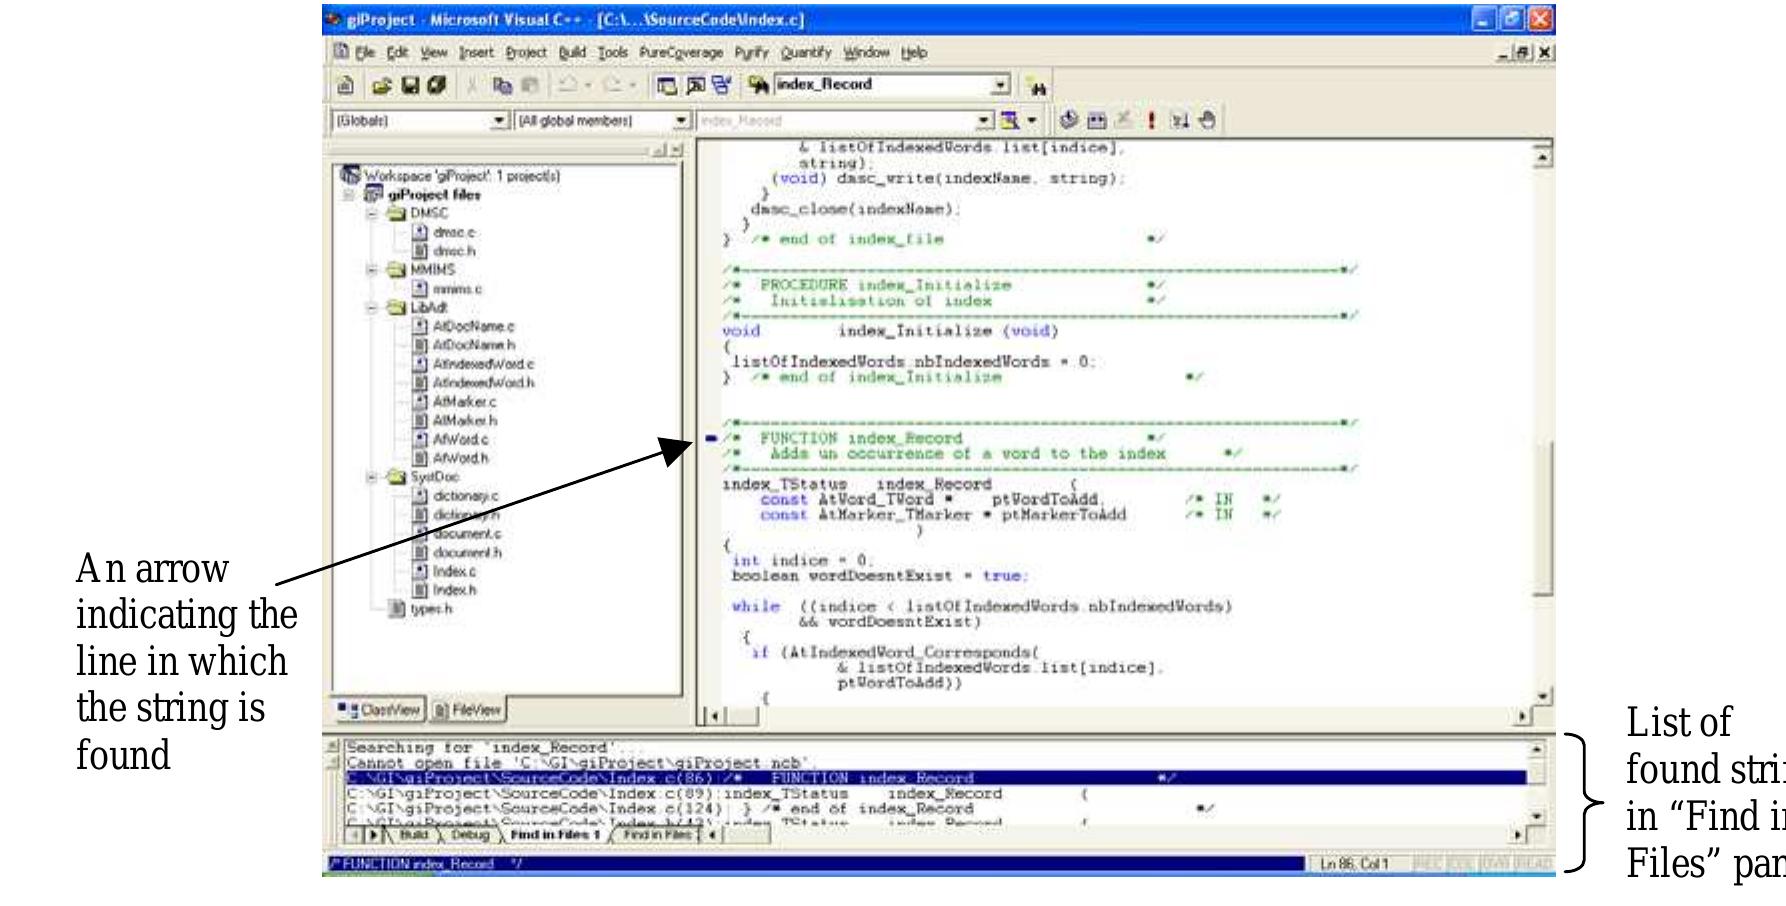Click the Save All toolbar icon

(436, 87)
